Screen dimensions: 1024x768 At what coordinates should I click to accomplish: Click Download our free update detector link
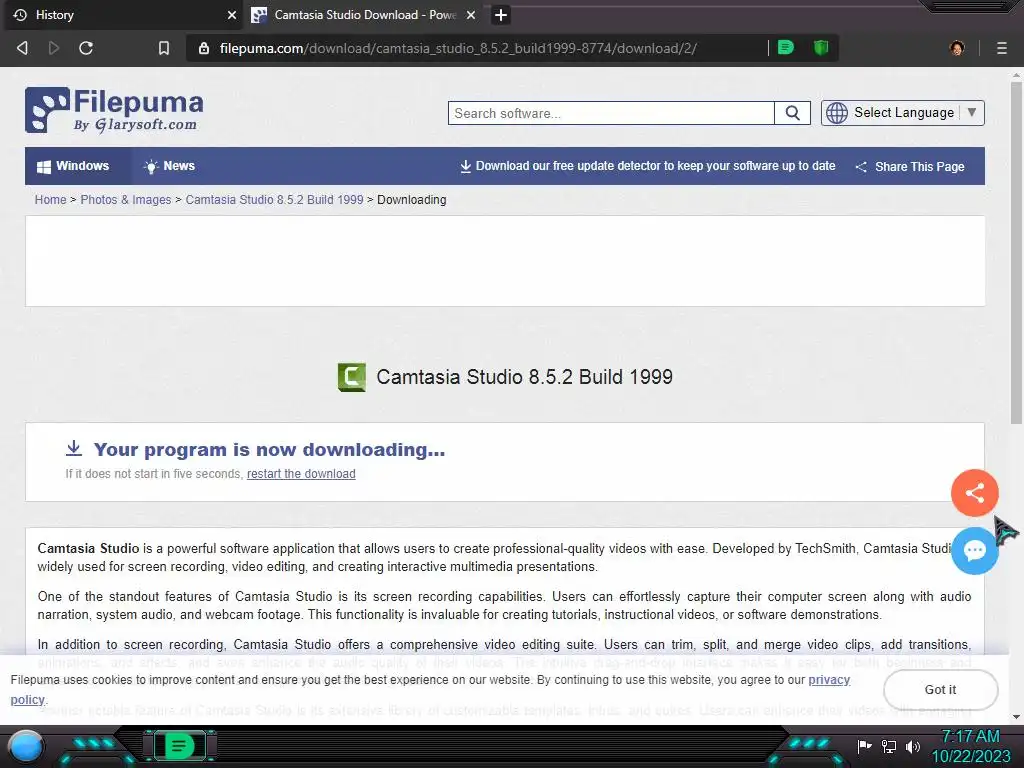(x=648, y=166)
